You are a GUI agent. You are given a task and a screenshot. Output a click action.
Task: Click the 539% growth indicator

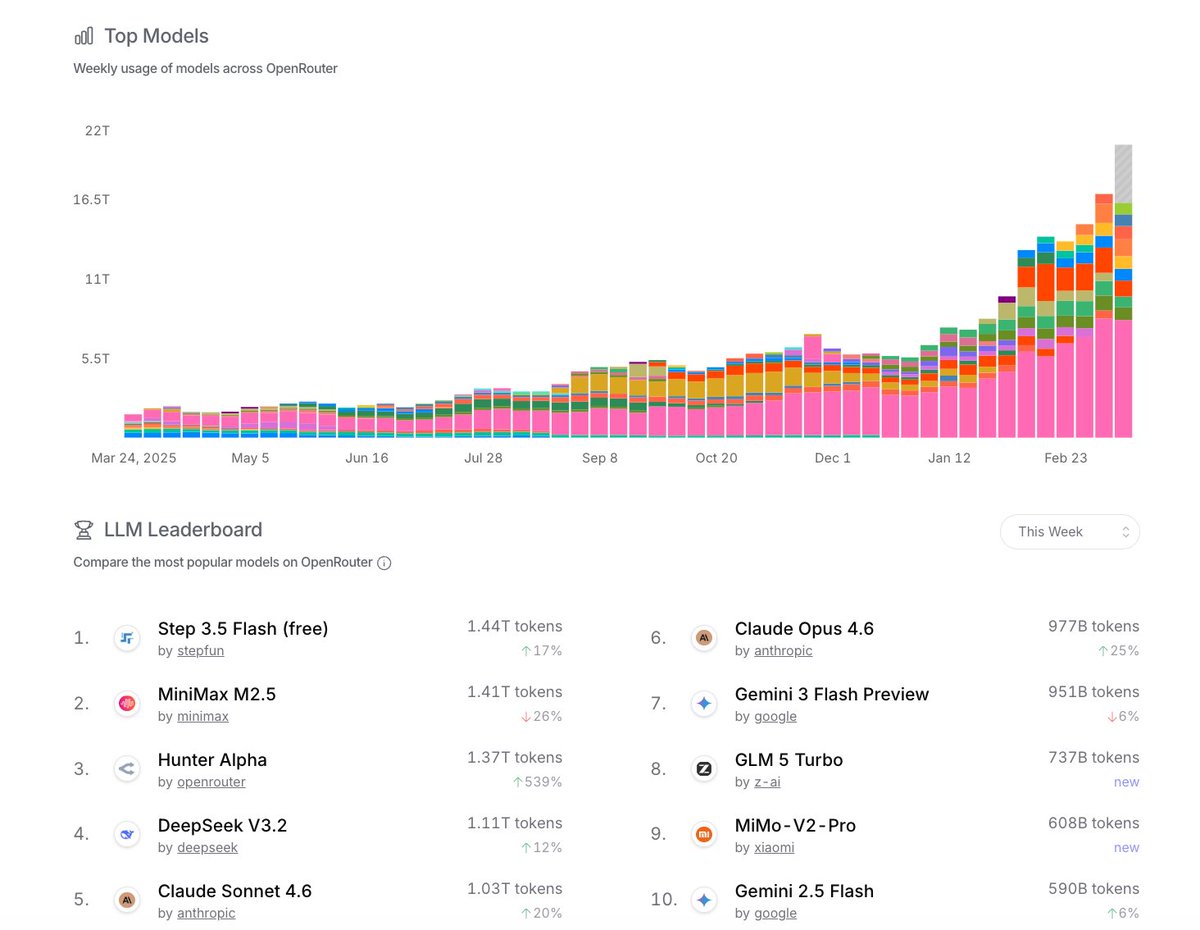(x=538, y=782)
